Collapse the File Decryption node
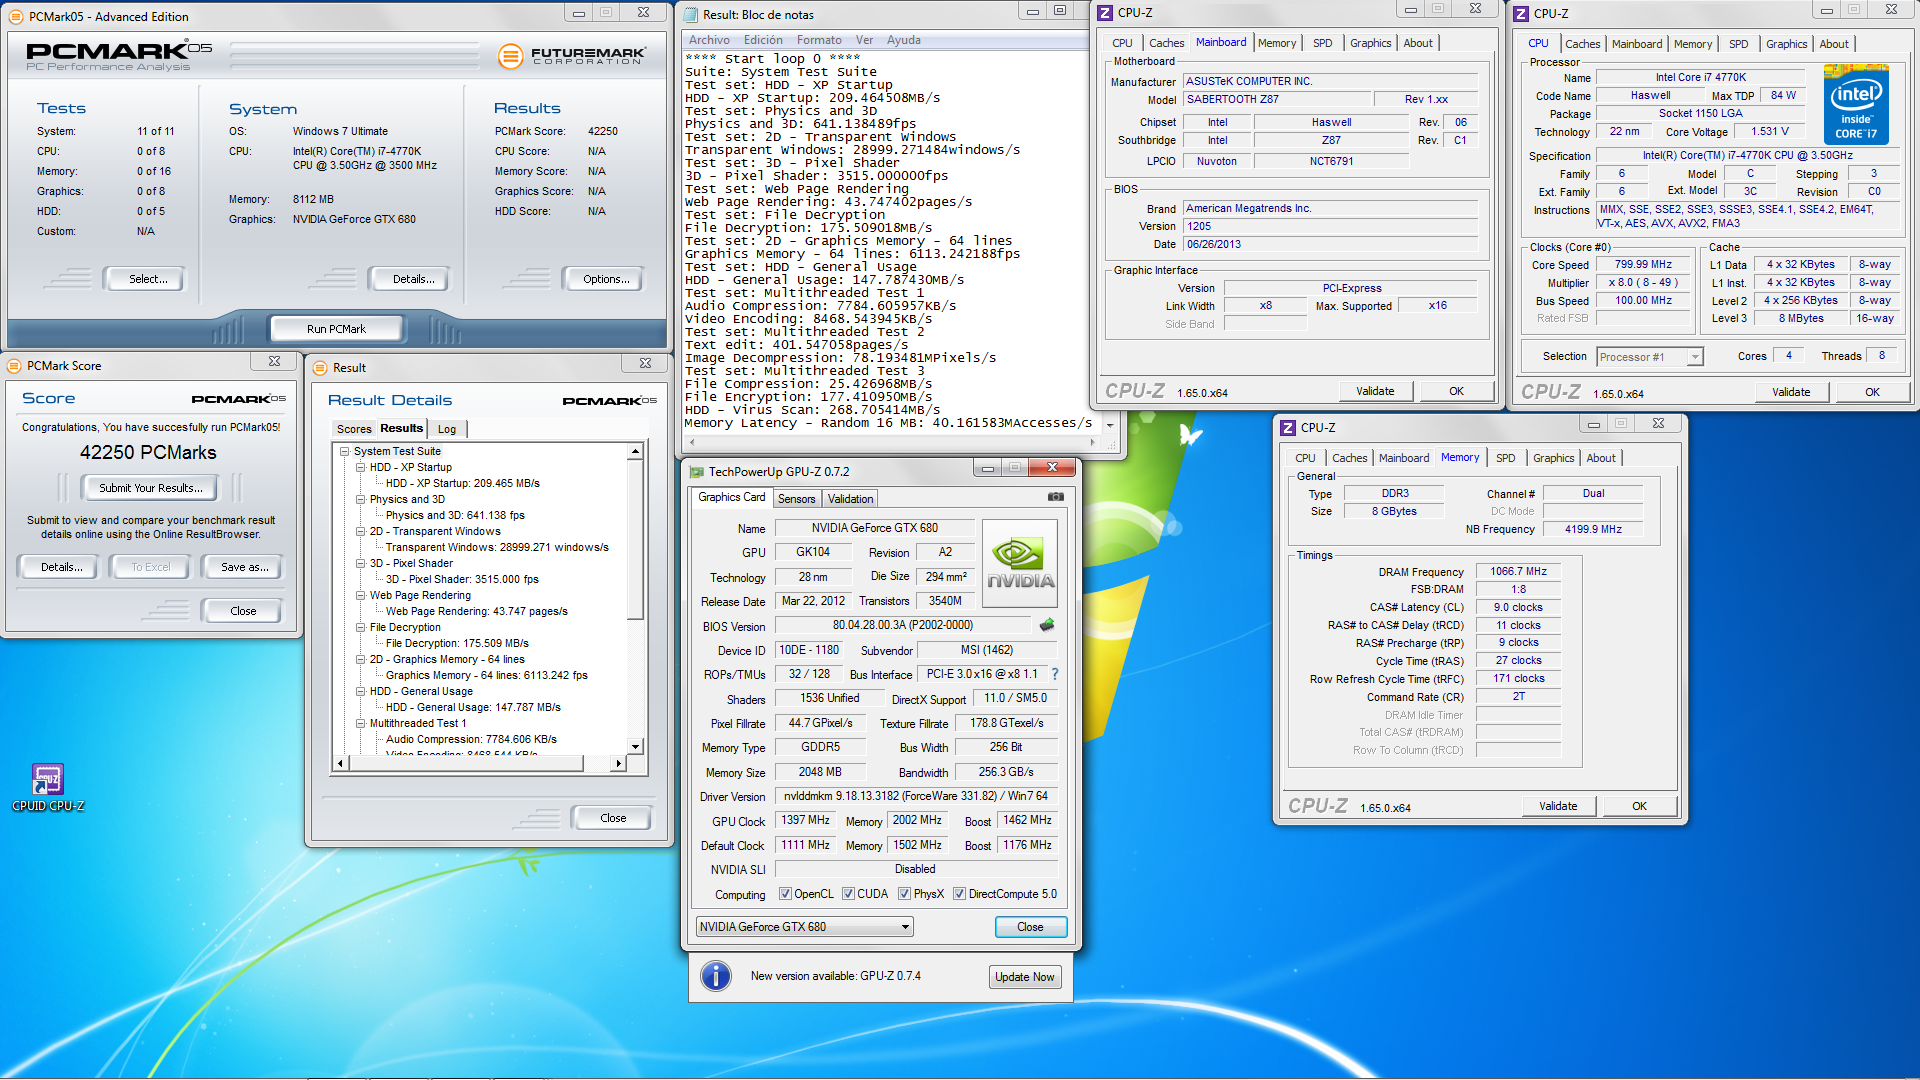The image size is (1920, 1080). point(361,627)
